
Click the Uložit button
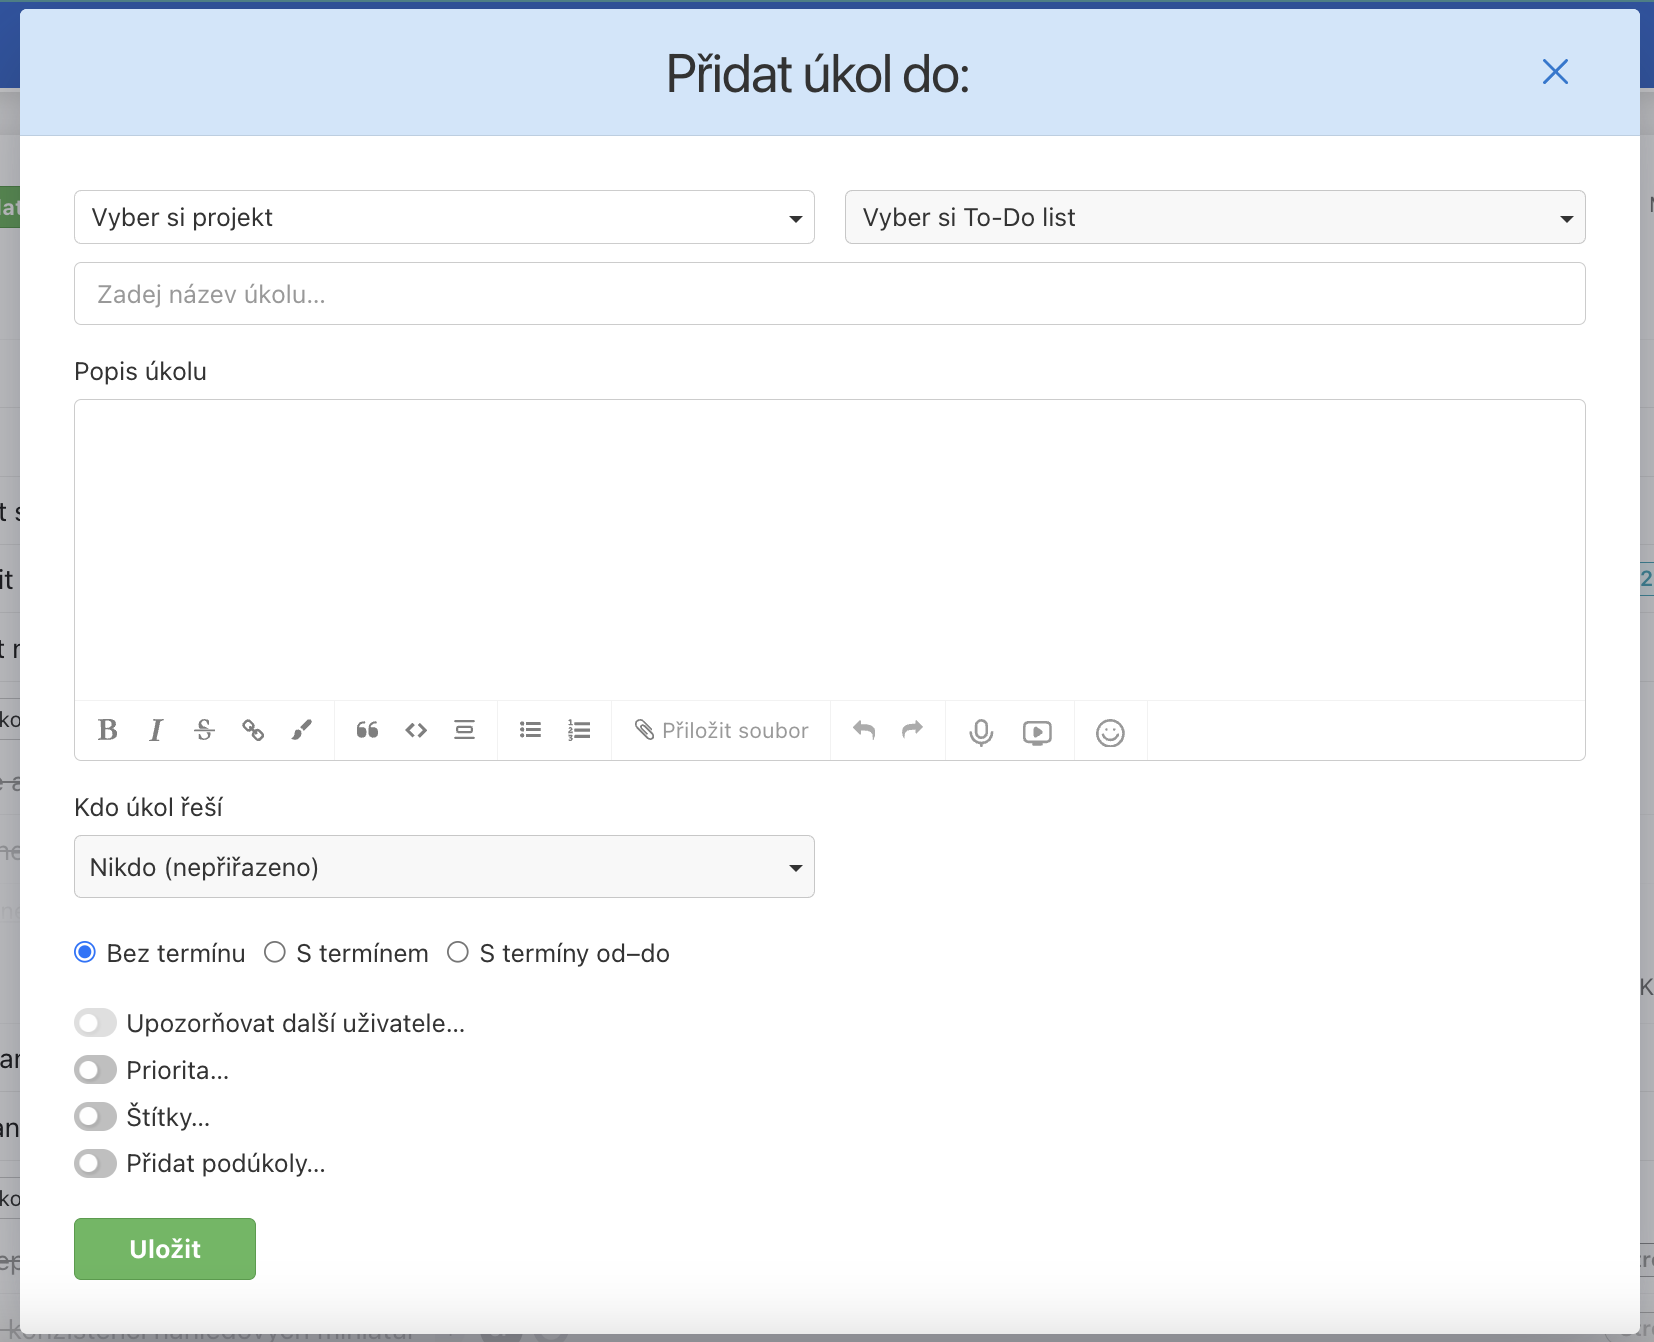tap(165, 1249)
